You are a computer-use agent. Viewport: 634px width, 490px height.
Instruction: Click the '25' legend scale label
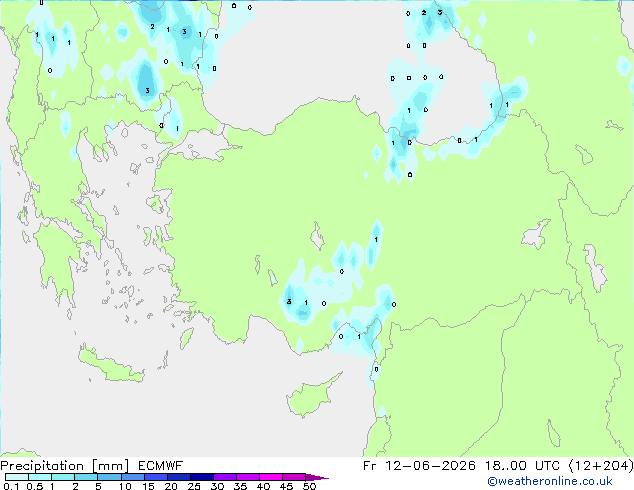[x=194, y=486]
